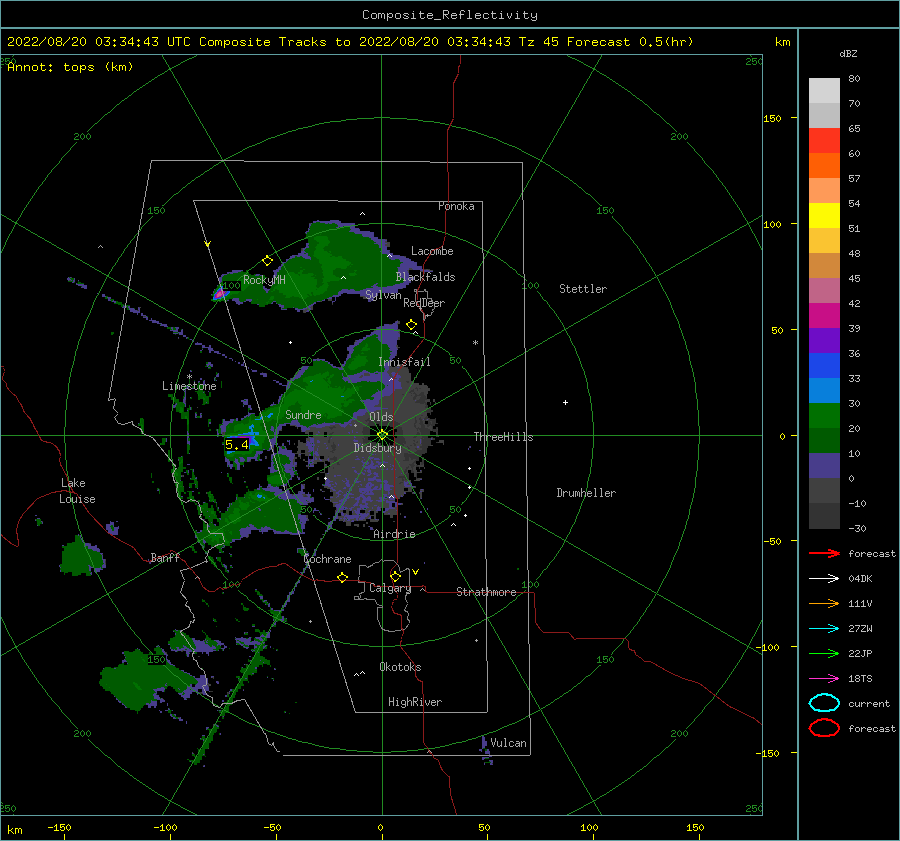The height and width of the screenshot is (841, 900).
Task: Click the 150 tick on right axis
Action: click(x=772, y=118)
